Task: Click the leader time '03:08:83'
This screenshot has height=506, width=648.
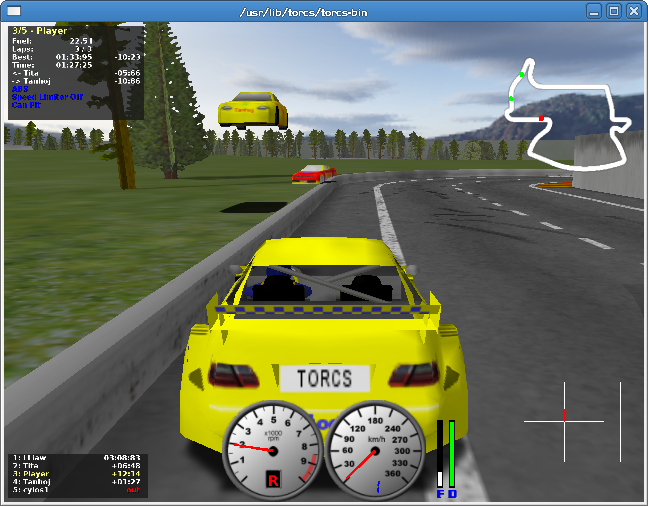Action: coord(122,458)
